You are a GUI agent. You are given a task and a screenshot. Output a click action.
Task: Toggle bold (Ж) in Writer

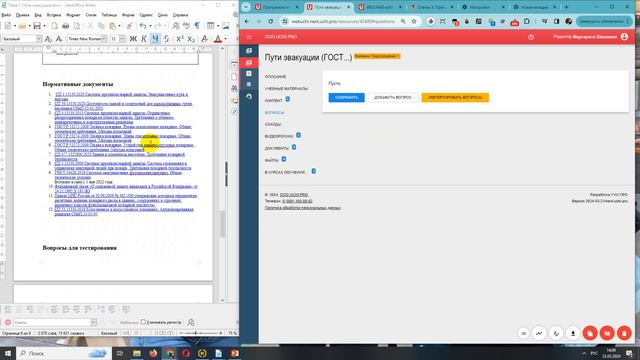[133, 39]
